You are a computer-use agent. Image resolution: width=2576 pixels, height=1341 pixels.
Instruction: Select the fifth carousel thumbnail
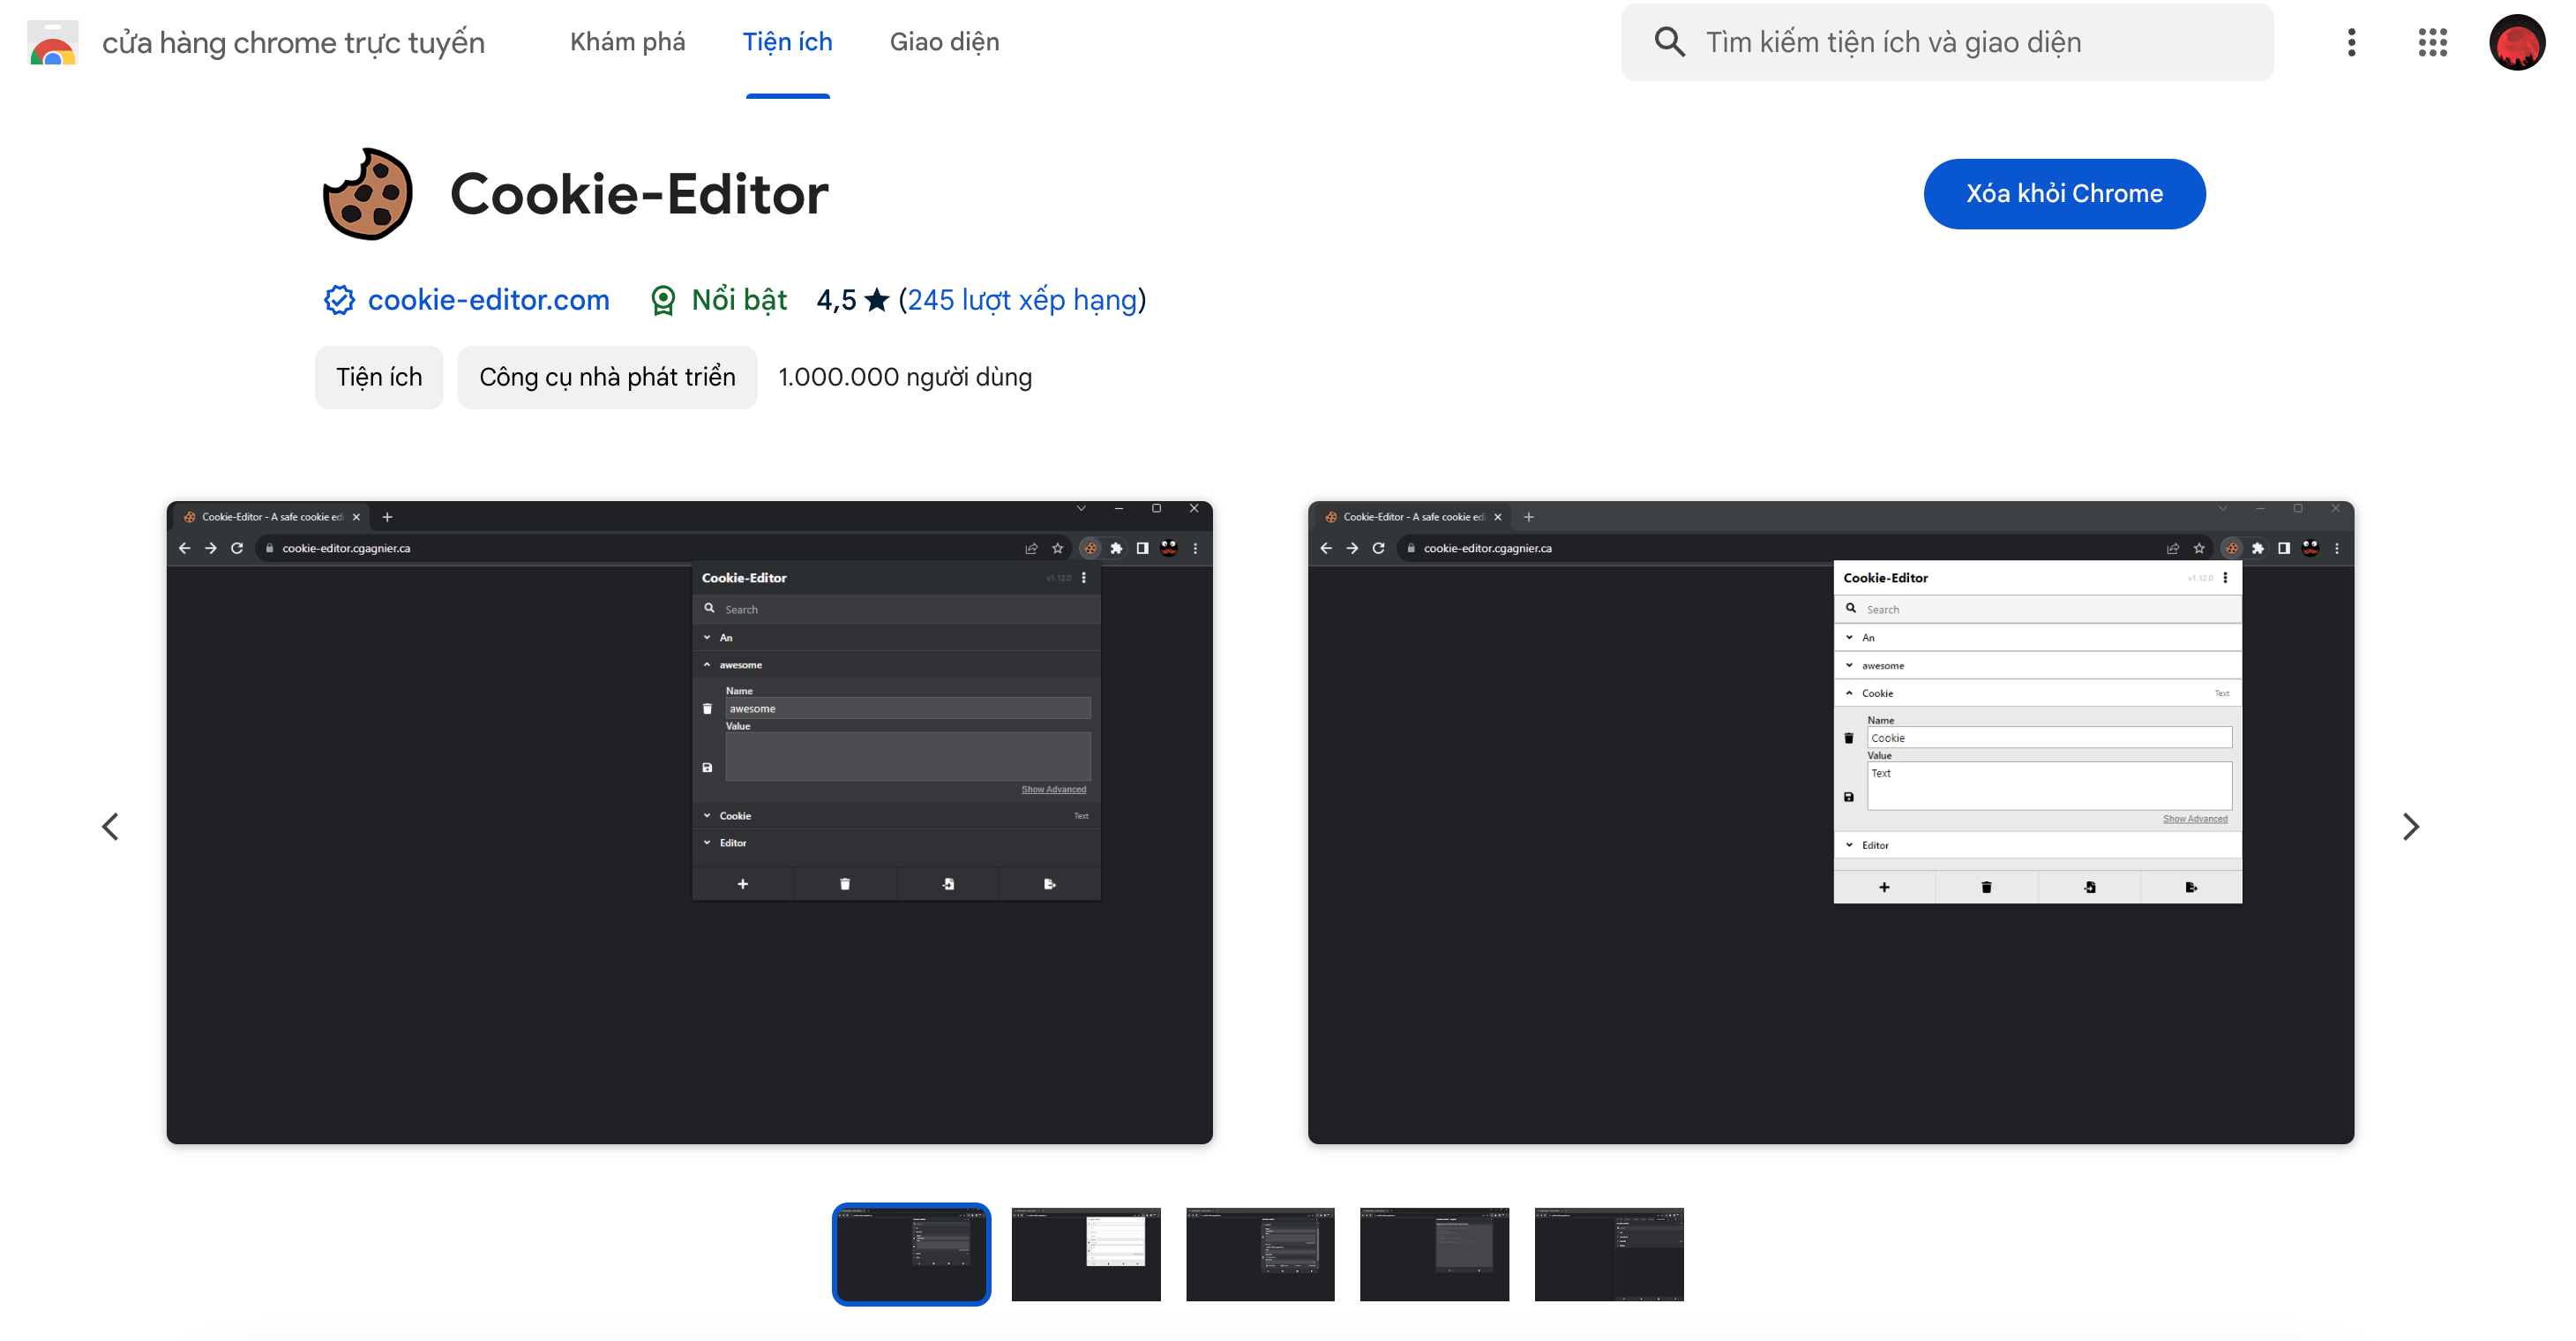coord(1608,1254)
